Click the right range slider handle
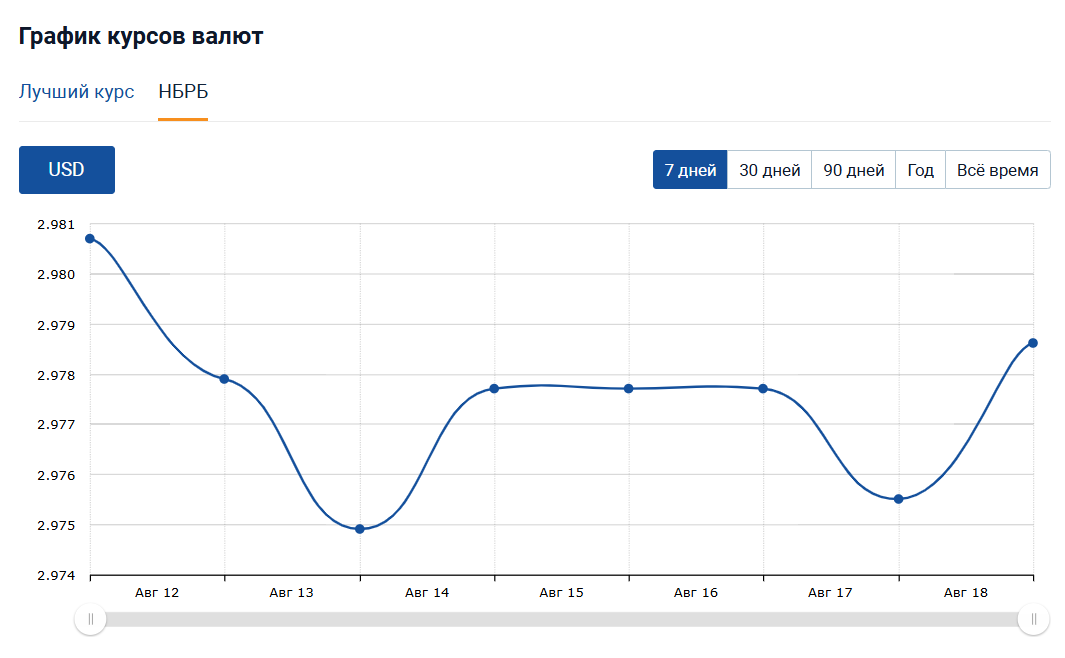Screen dimensions: 1065x658 point(1033,620)
